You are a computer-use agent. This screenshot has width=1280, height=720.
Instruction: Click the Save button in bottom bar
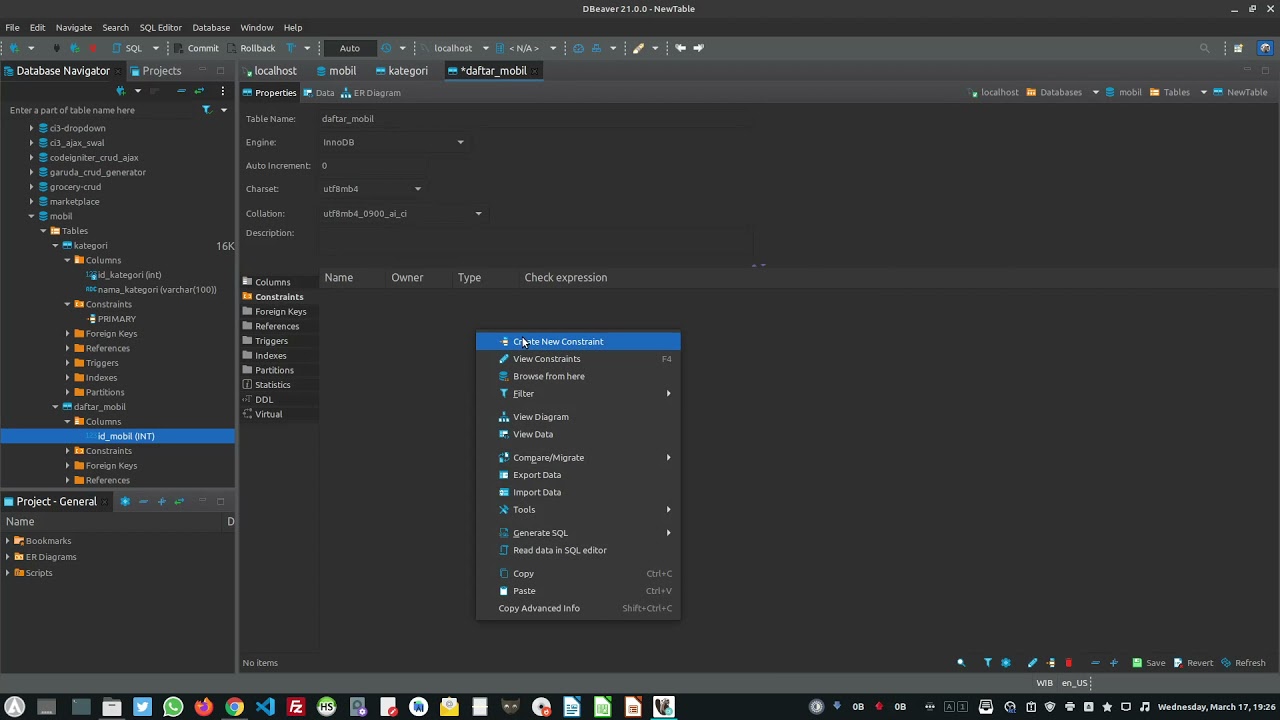(1148, 663)
